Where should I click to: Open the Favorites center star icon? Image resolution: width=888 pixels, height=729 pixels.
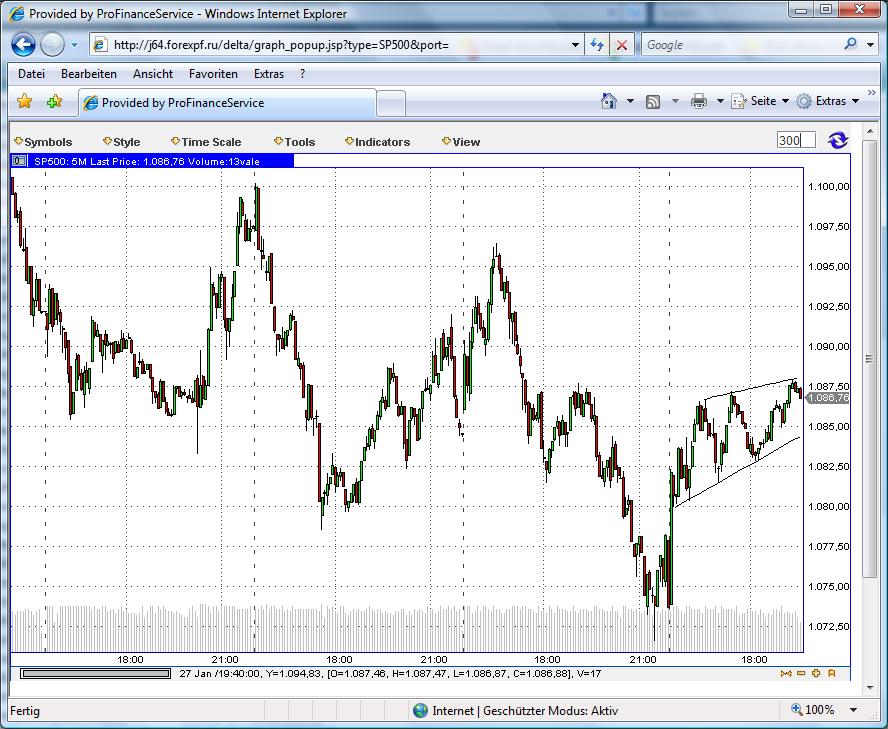point(24,101)
